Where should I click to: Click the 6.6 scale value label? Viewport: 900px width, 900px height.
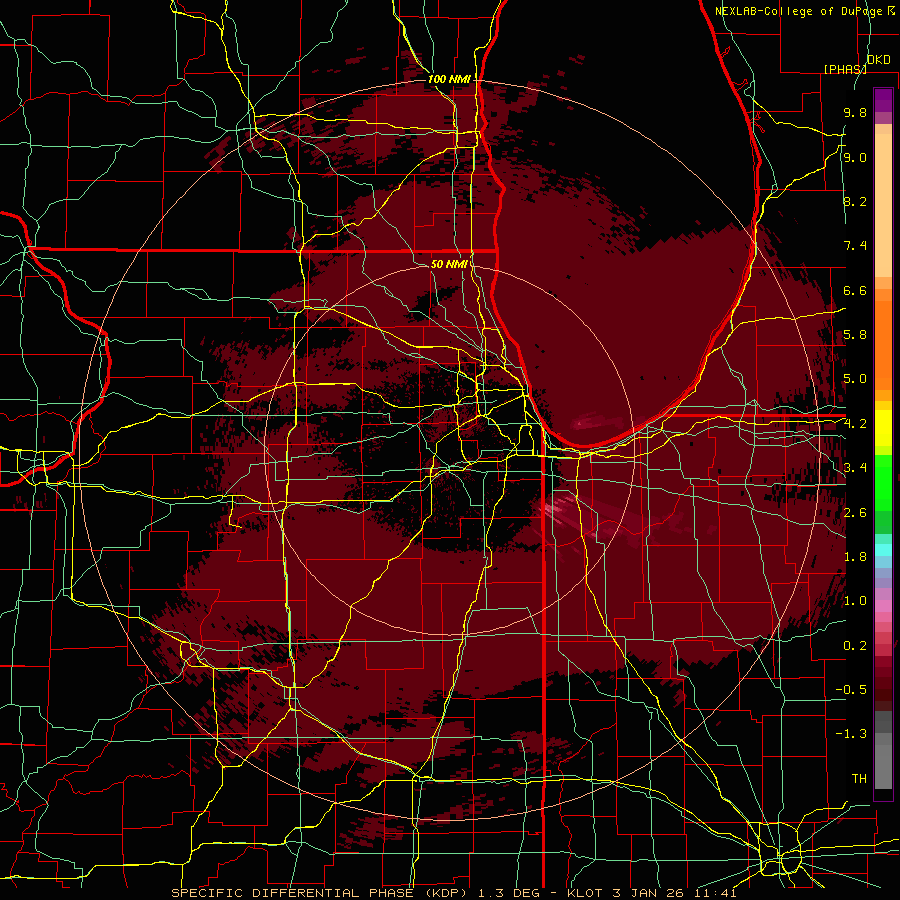coord(855,290)
